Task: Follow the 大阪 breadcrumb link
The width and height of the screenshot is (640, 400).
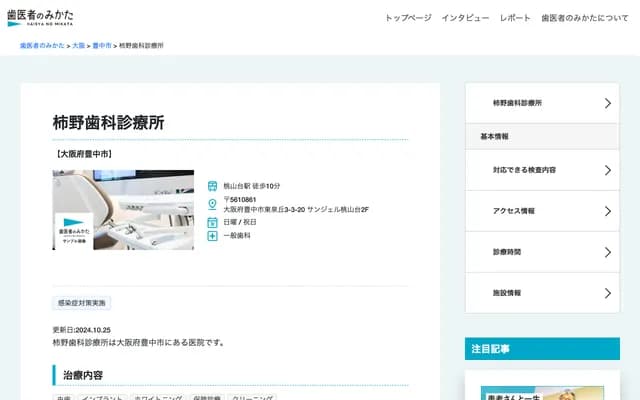Action: [78, 46]
